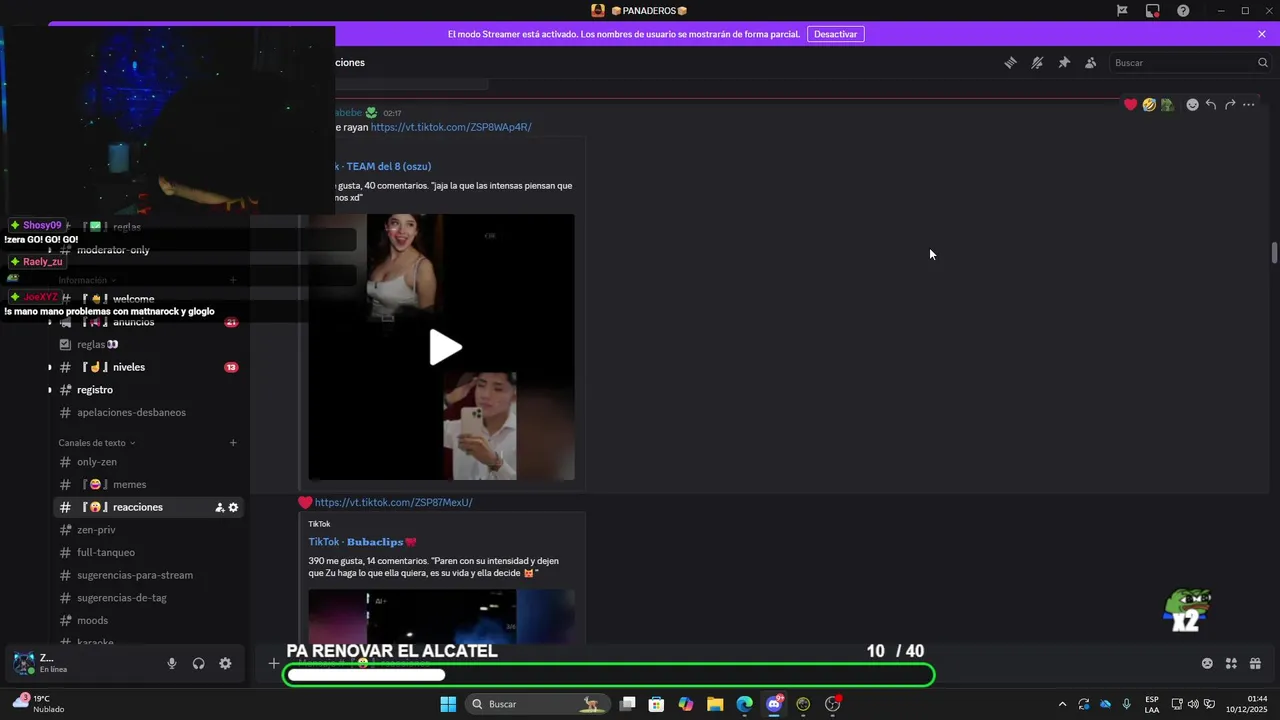
Task: Open Discord user settings gear
Action: pos(225,663)
